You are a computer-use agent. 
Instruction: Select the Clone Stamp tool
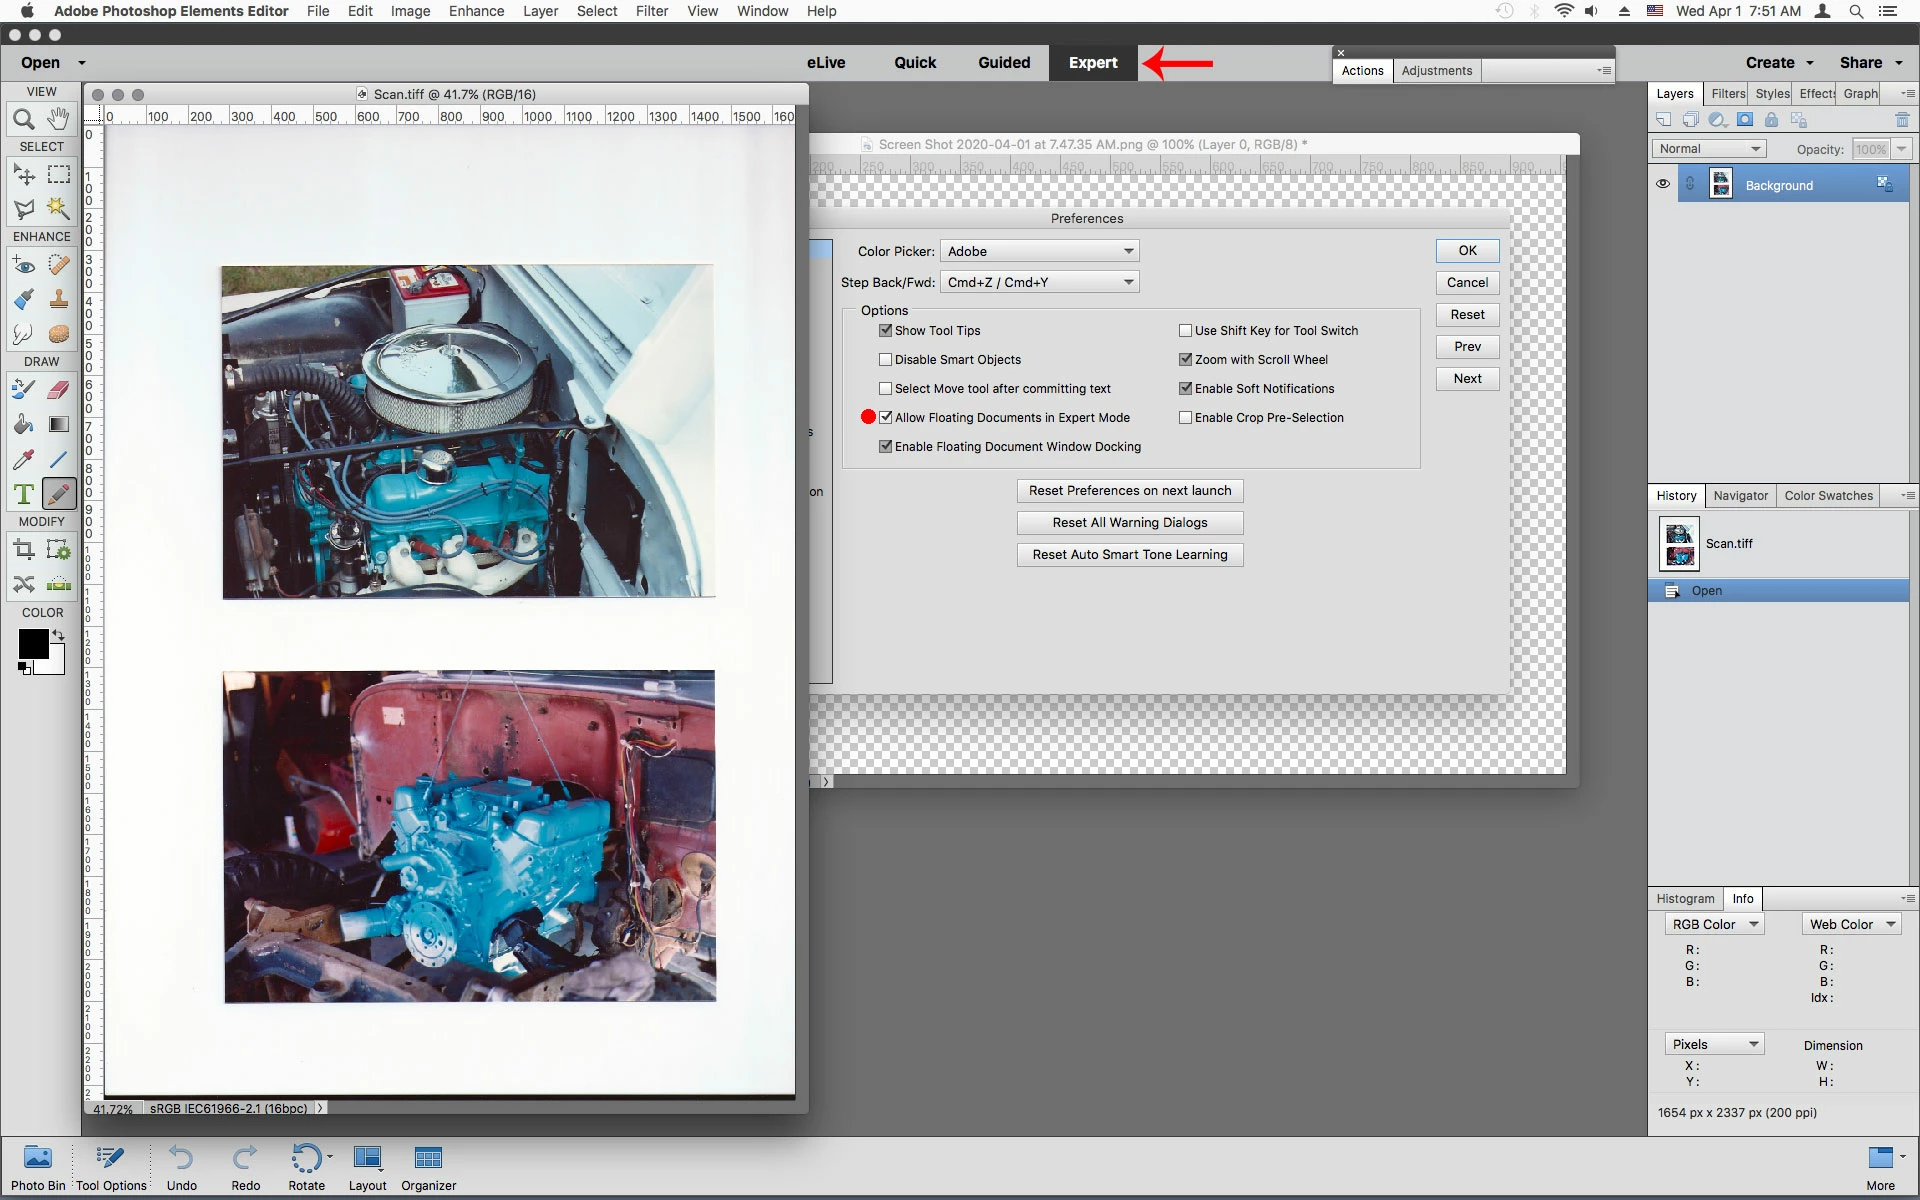click(x=59, y=299)
